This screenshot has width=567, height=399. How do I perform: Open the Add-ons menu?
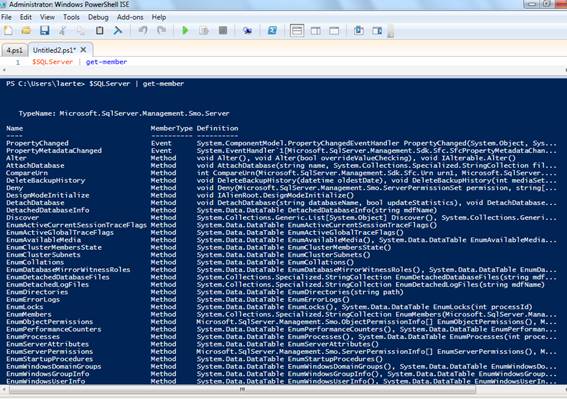tap(130, 17)
